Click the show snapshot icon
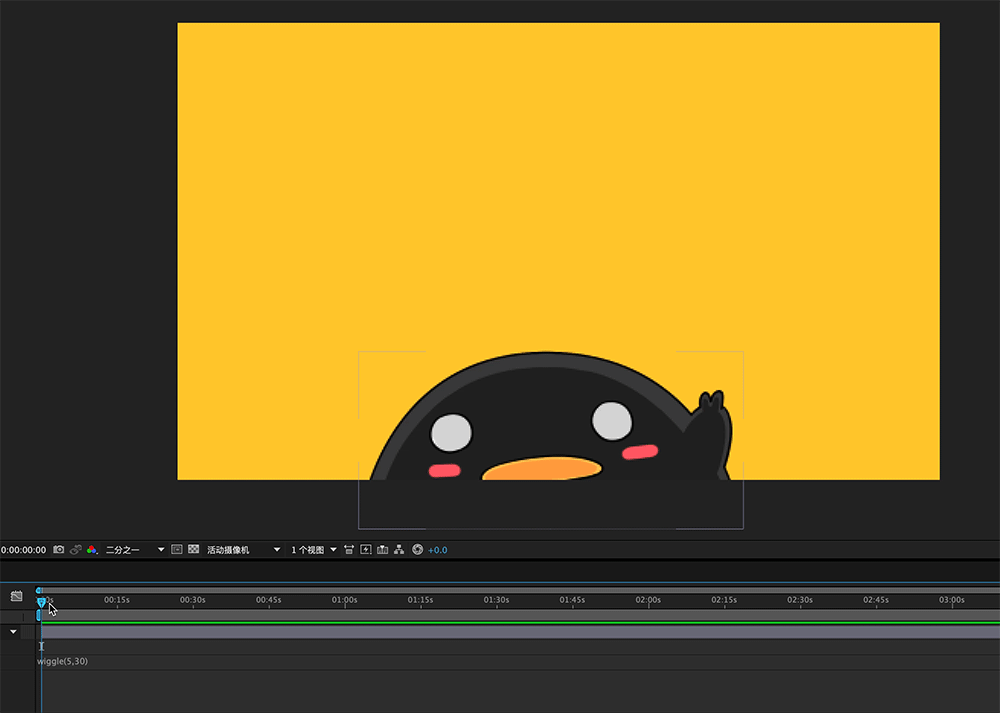 tap(76, 549)
